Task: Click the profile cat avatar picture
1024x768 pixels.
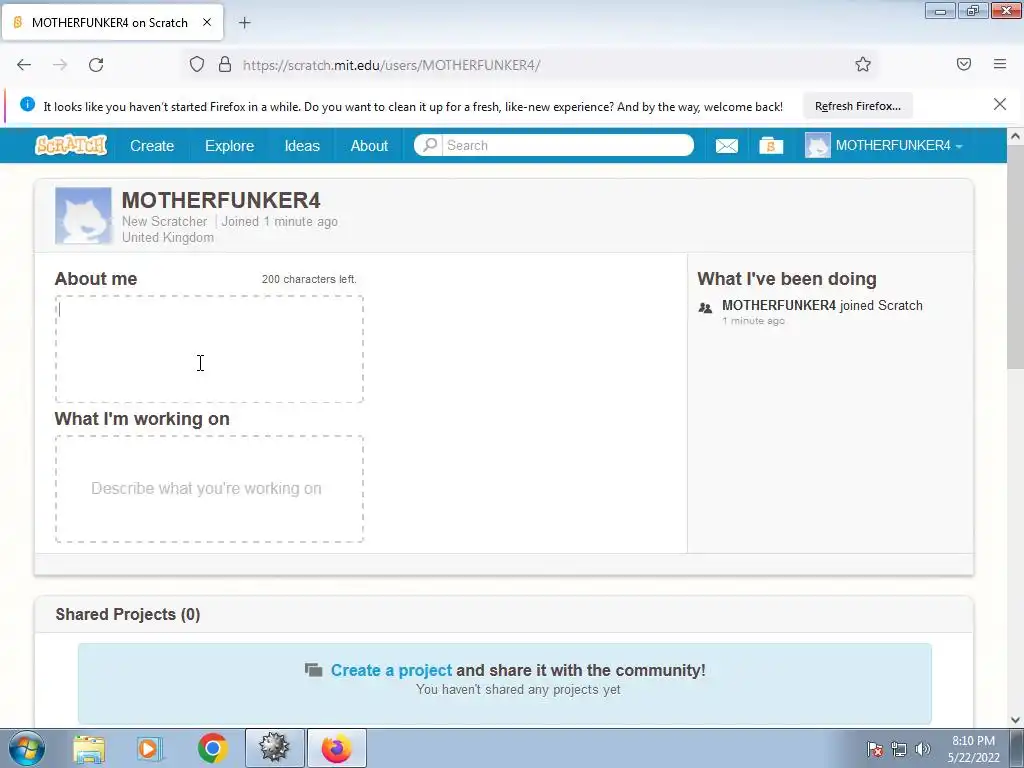Action: pos(83,216)
